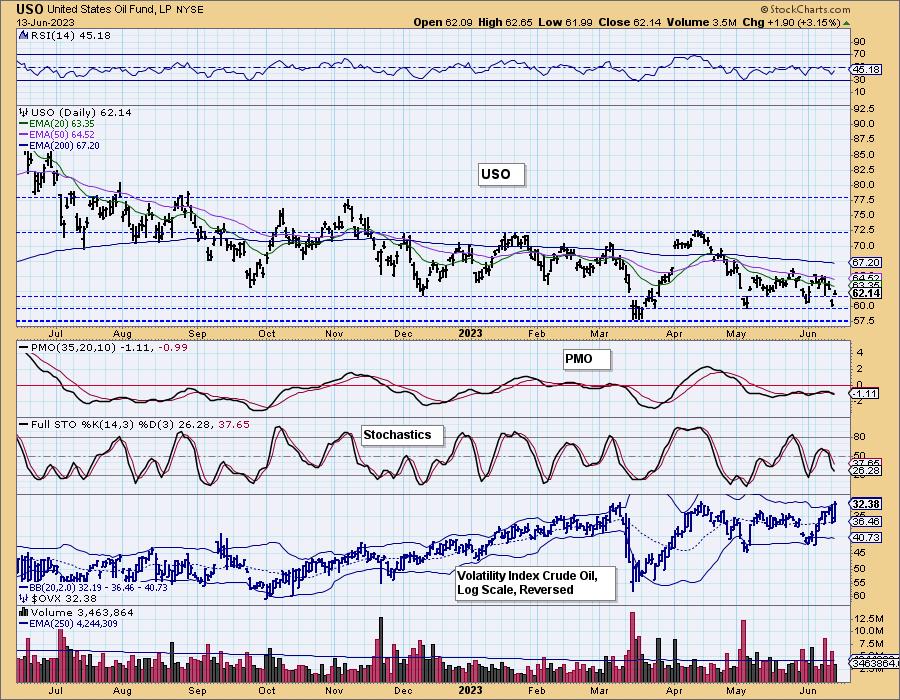Click the 'Volatility Index Crude Oil' annotation box
Image resolution: width=900 pixels, height=700 pixels.
pos(536,583)
